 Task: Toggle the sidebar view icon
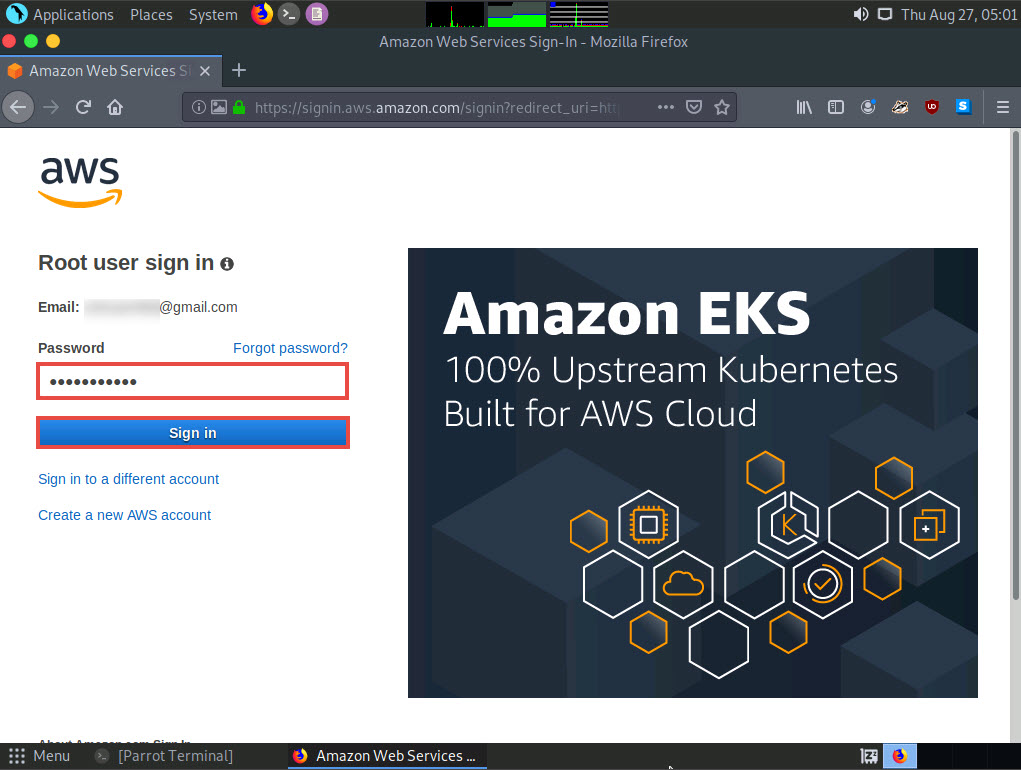pos(836,107)
